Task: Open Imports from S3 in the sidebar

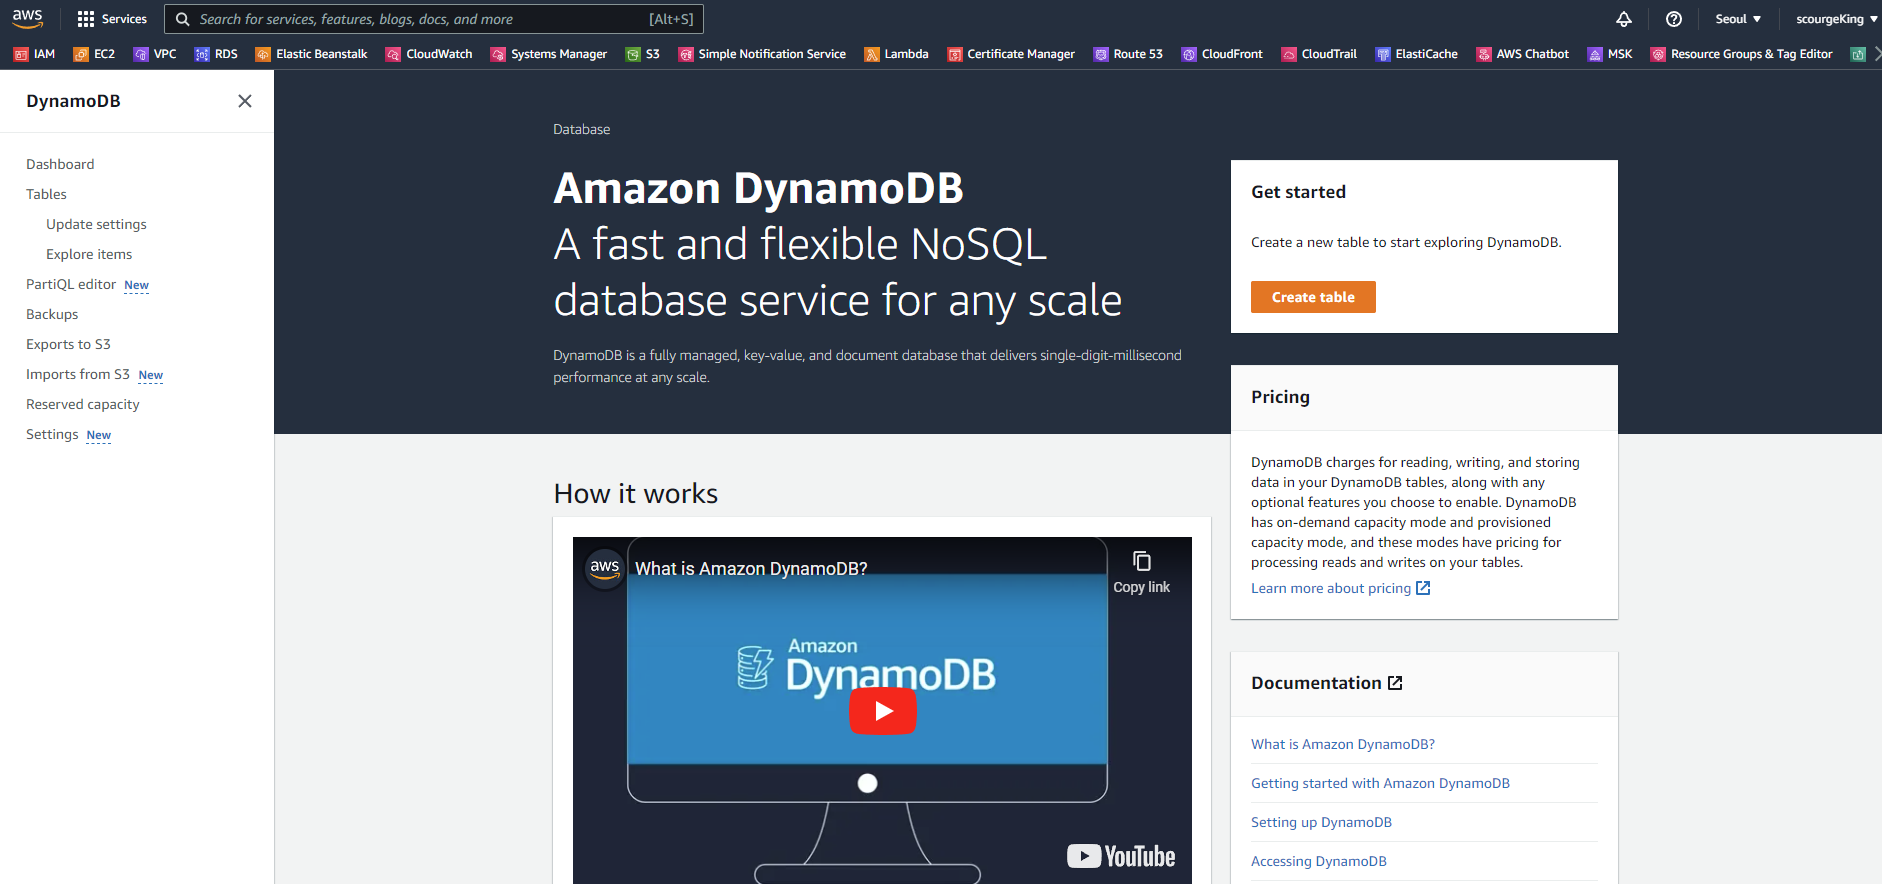Action: click(78, 374)
